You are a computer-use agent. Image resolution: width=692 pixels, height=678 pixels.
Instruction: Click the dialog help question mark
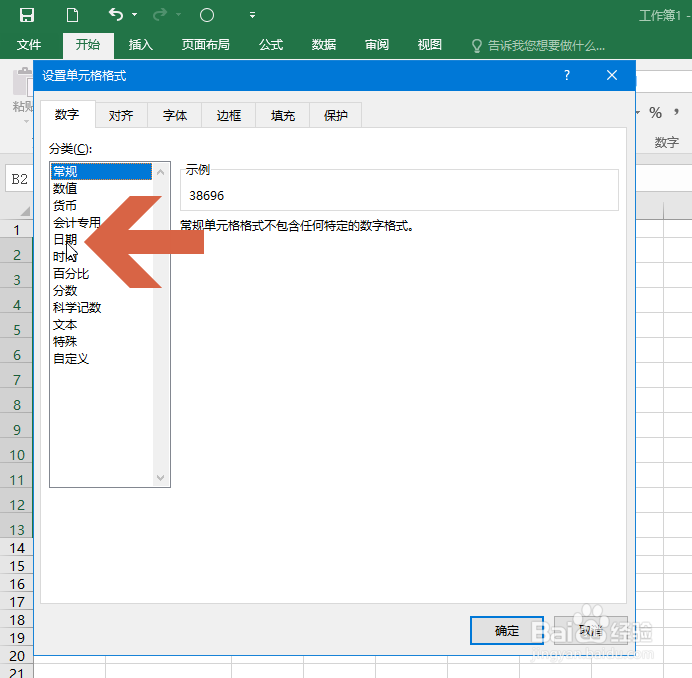coord(567,75)
